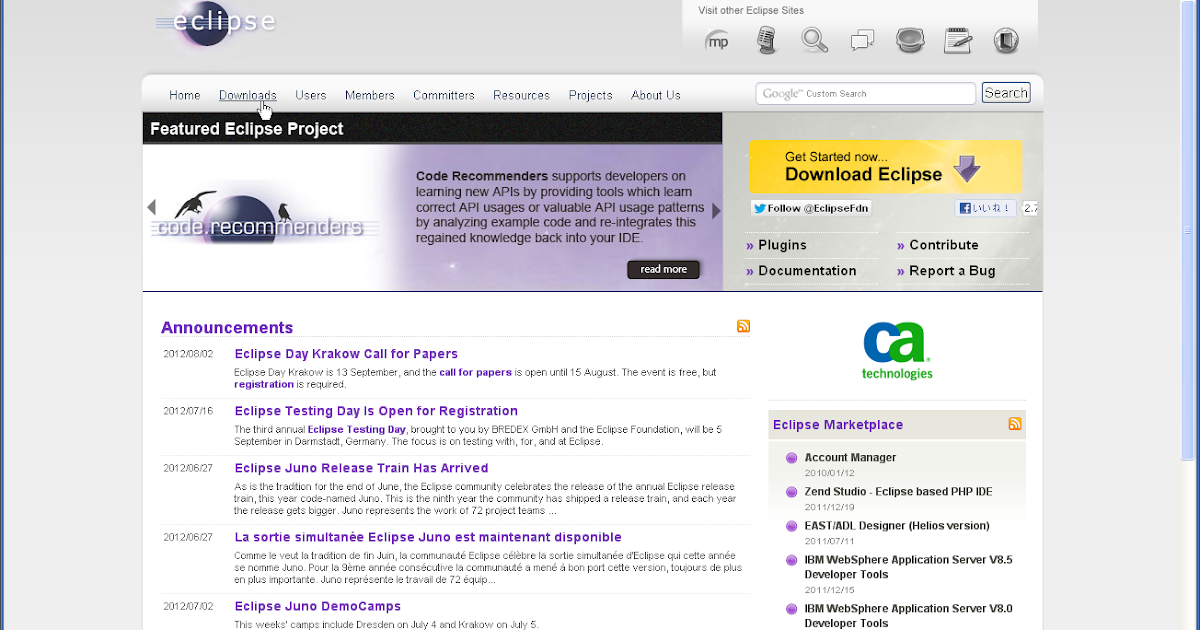Click the registration inline link

264,384
